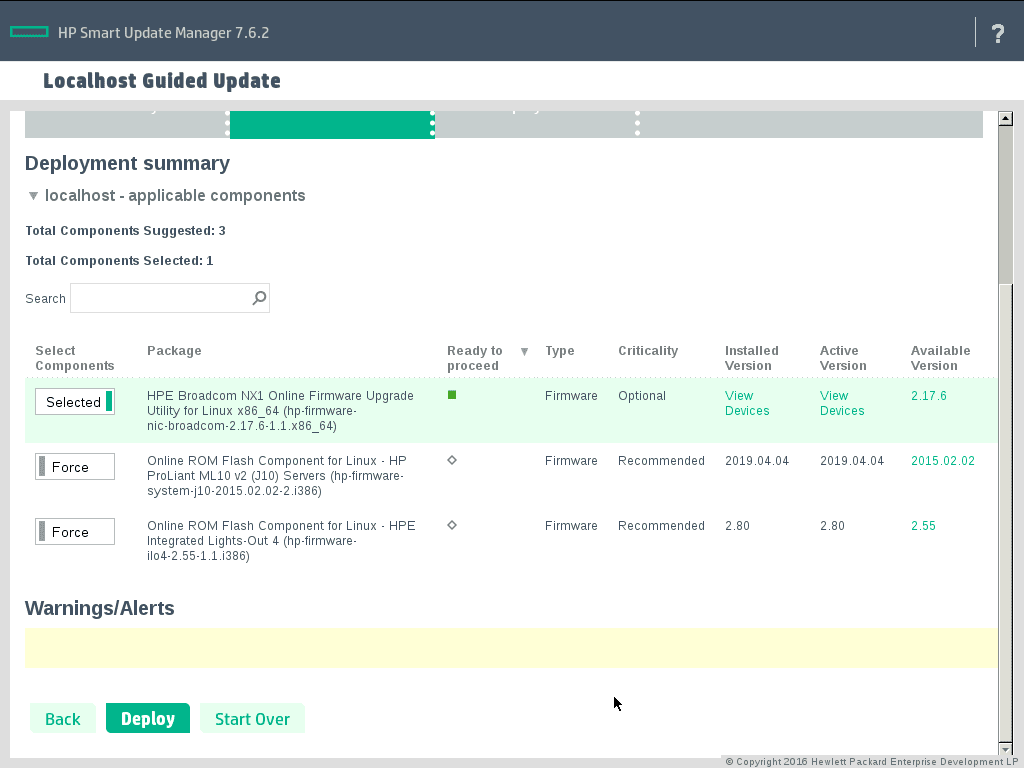Click the HPE green logo icon
This screenshot has width=1024, height=768.
pyautogui.click(x=29, y=32)
